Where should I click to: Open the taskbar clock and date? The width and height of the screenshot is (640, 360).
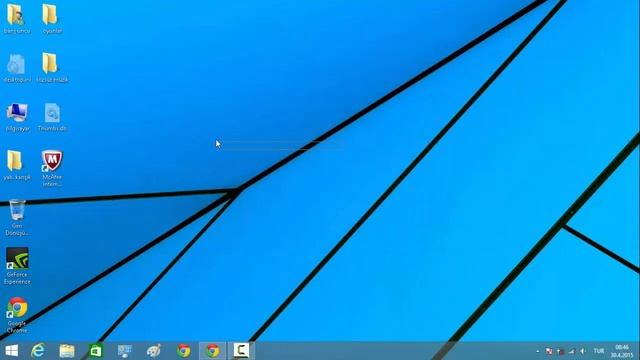(622, 351)
